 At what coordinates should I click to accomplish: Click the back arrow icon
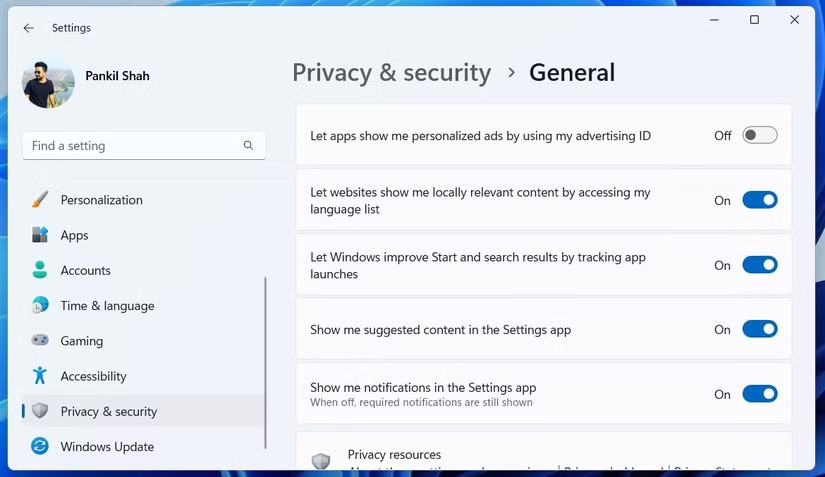(x=29, y=28)
